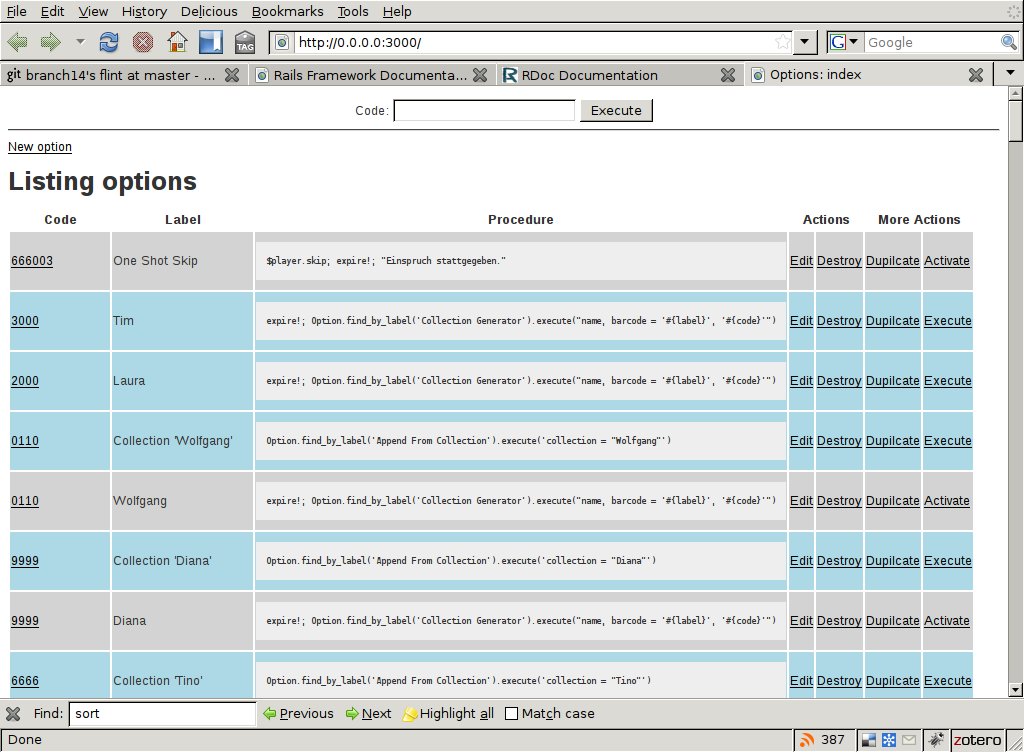Click into the Code input field
Screen dimensions: 1024x752
(484, 110)
